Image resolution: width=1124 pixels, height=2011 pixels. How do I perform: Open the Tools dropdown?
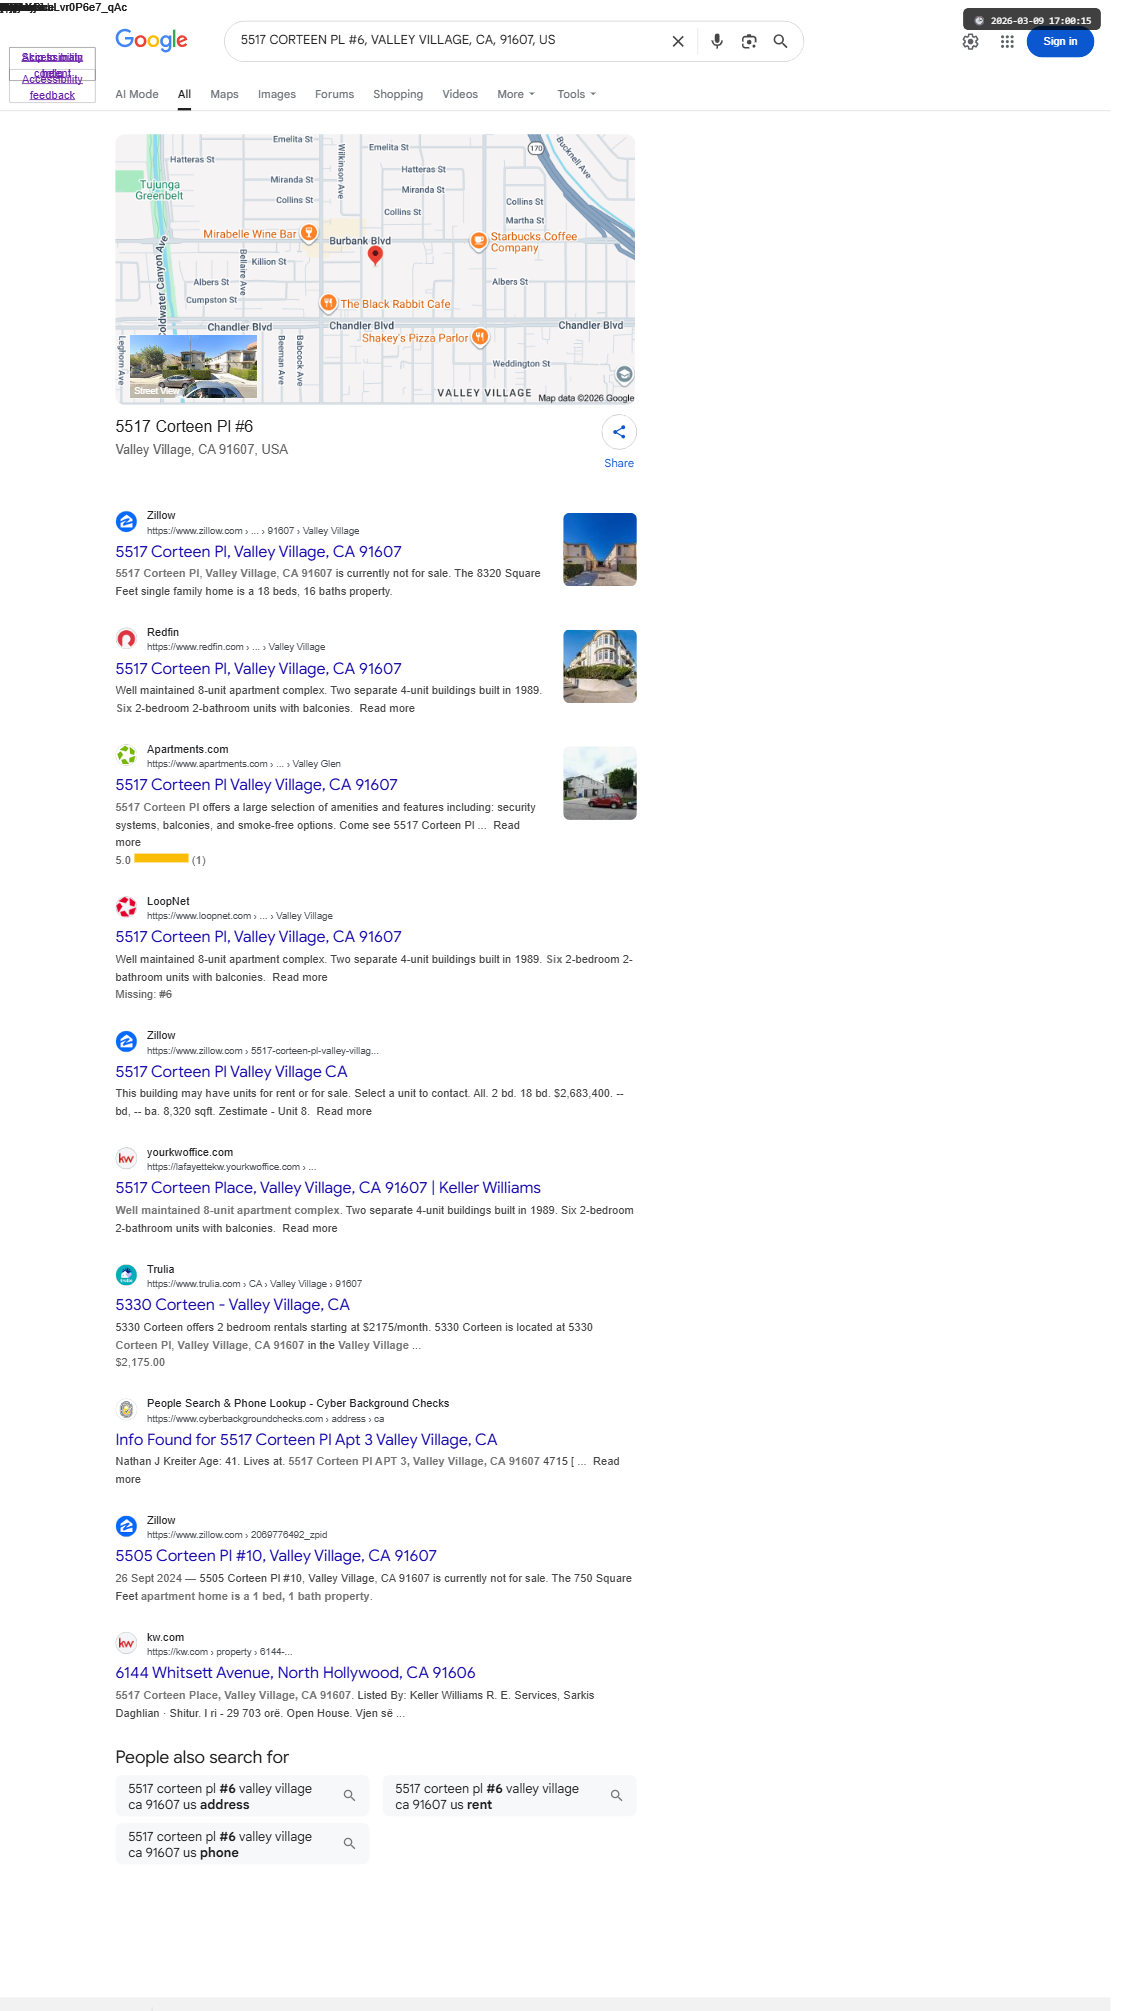[576, 94]
